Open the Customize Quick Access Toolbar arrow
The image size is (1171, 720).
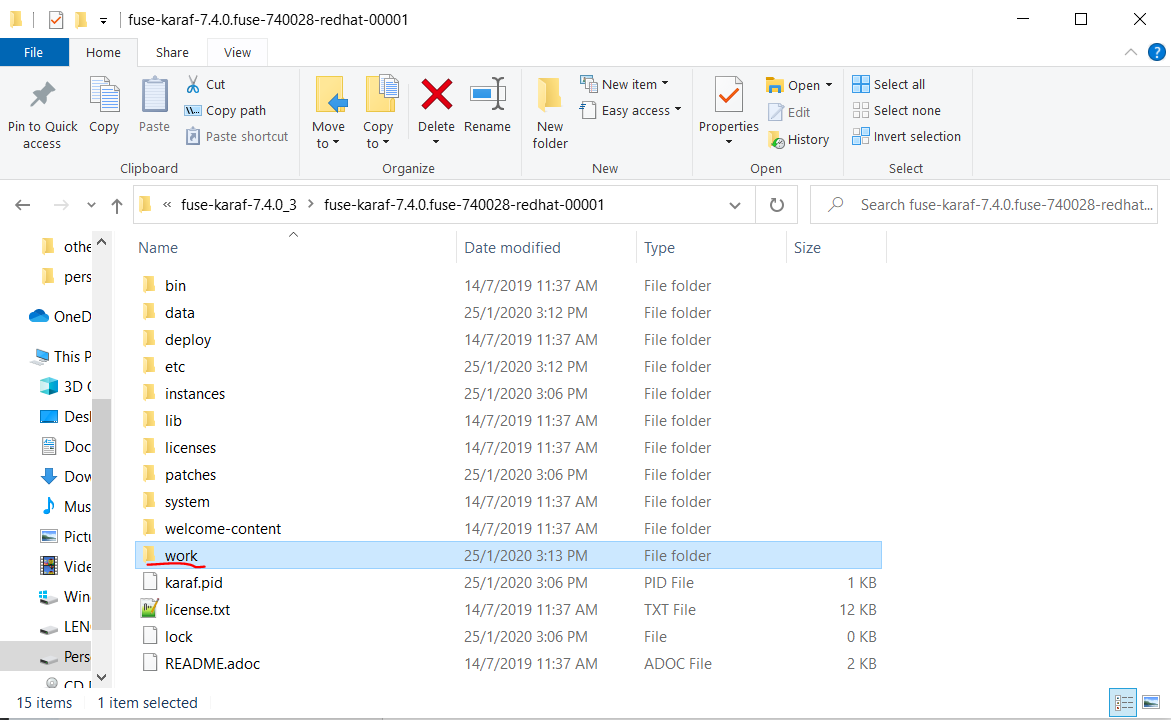point(103,20)
